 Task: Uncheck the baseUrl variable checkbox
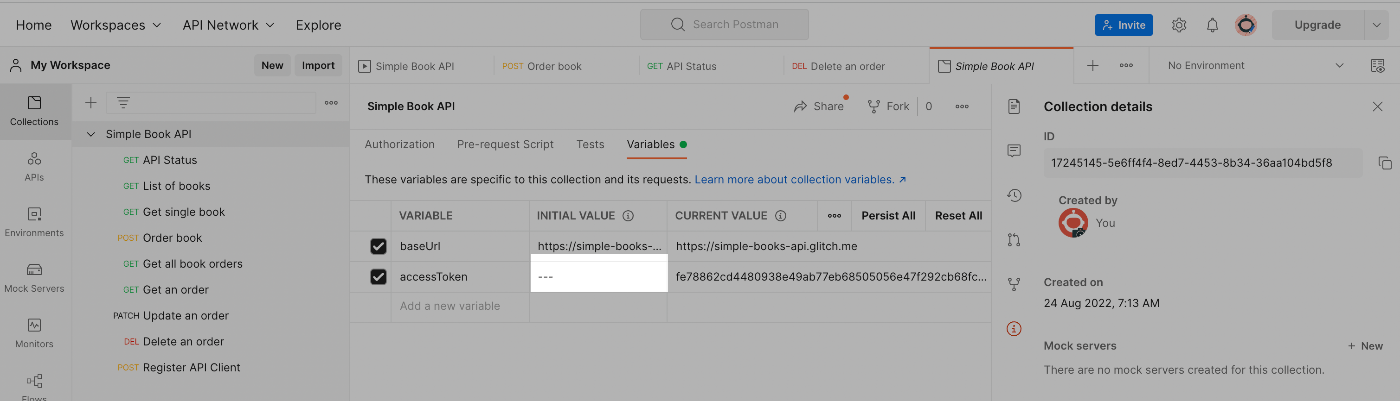[x=378, y=246]
